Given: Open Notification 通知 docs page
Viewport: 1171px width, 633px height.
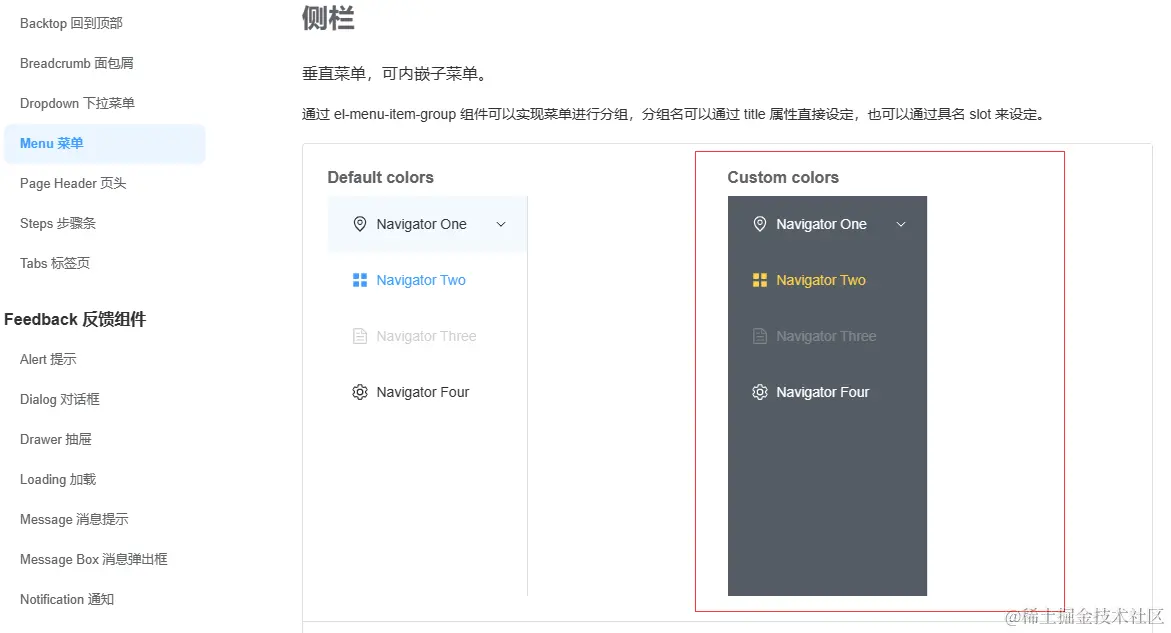Looking at the screenshot, I should point(66,599).
